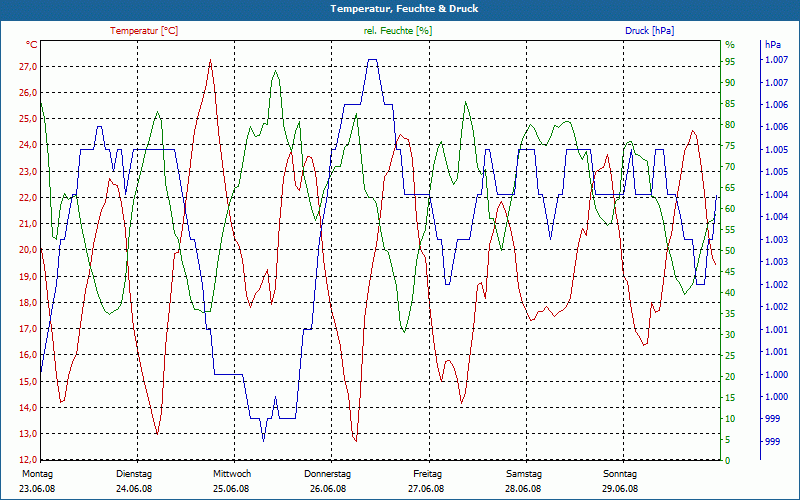The height and width of the screenshot is (500, 800).
Task: Click the green '%' axis unit label
Action: (730, 45)
